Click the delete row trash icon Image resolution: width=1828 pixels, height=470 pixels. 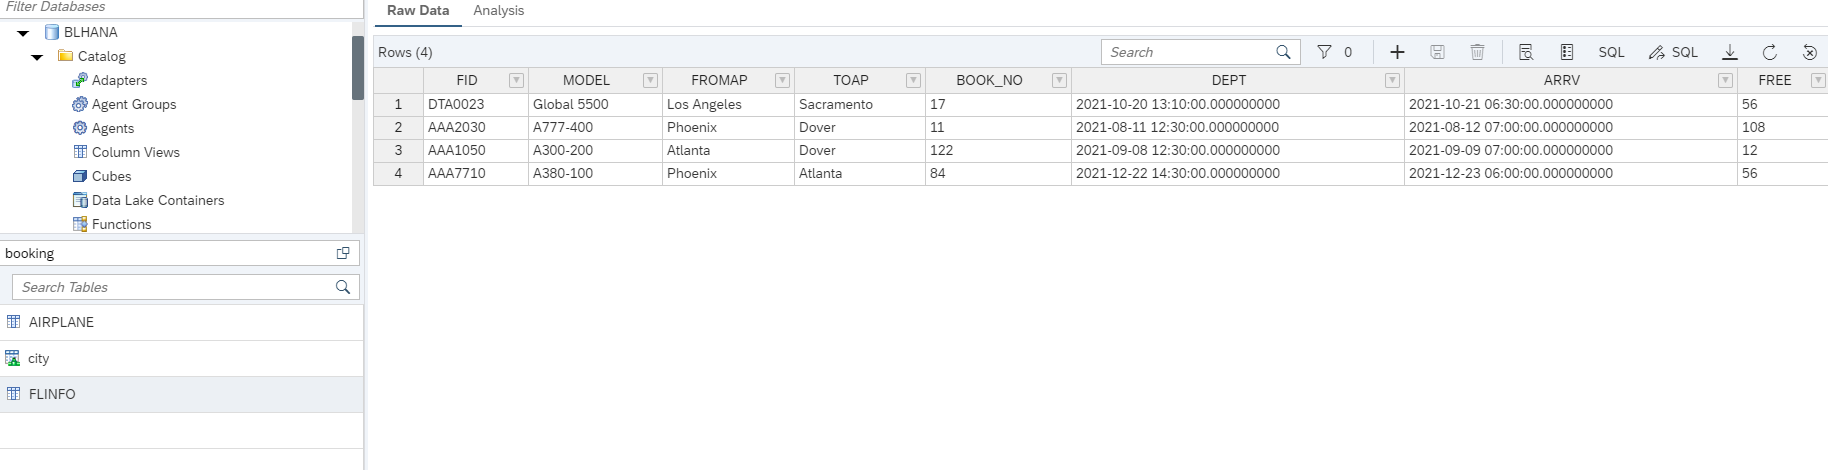click(1477, 52)
